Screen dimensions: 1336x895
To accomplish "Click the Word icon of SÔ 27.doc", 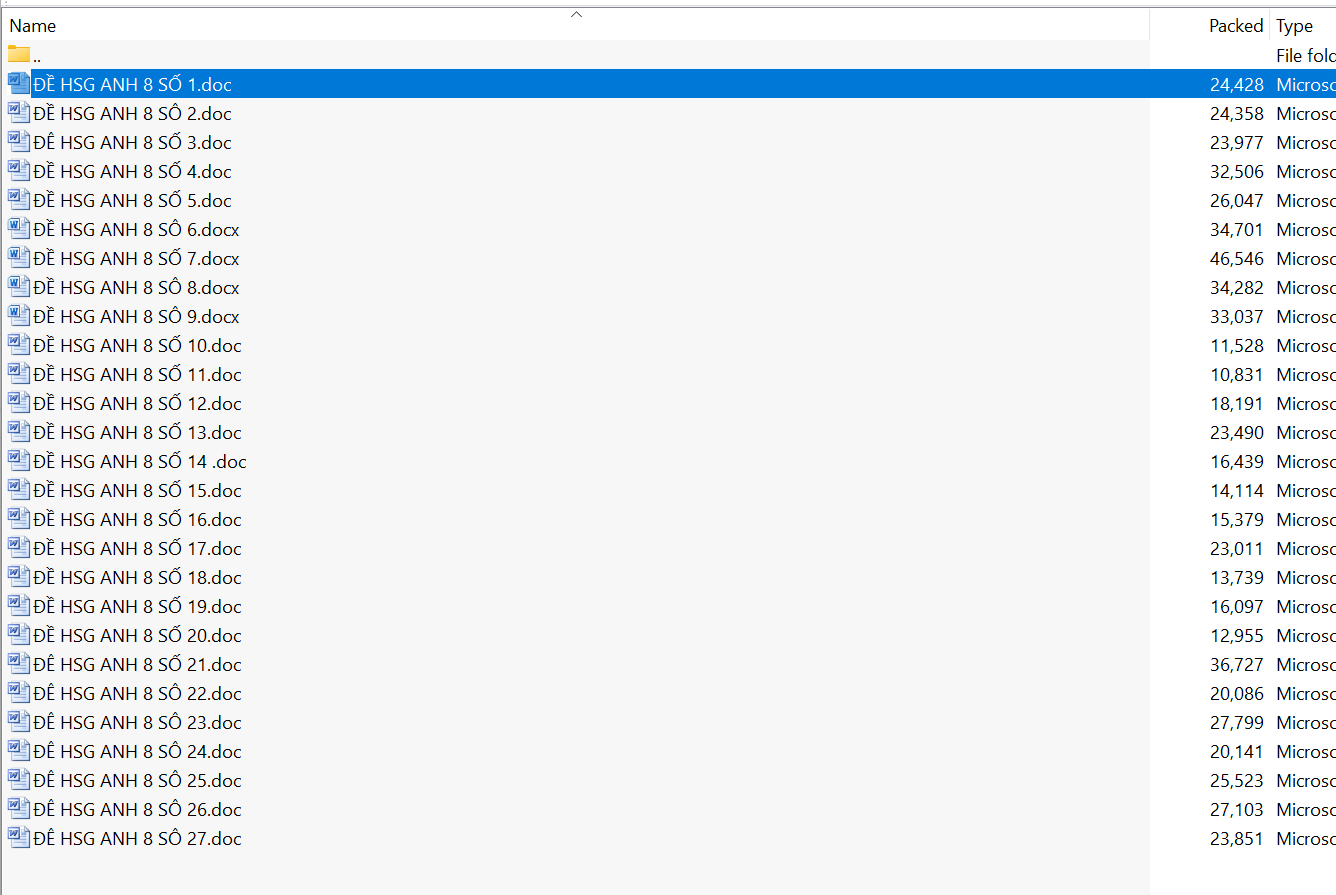I will 19,838.
